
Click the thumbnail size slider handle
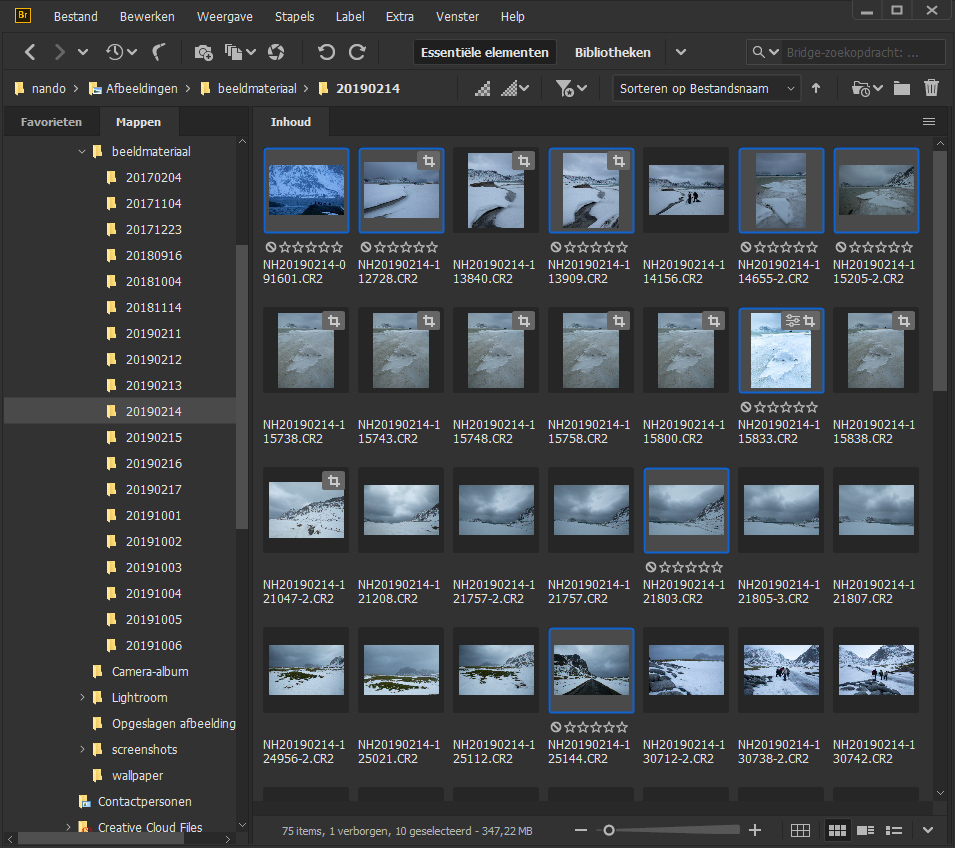tap(609, 830)
